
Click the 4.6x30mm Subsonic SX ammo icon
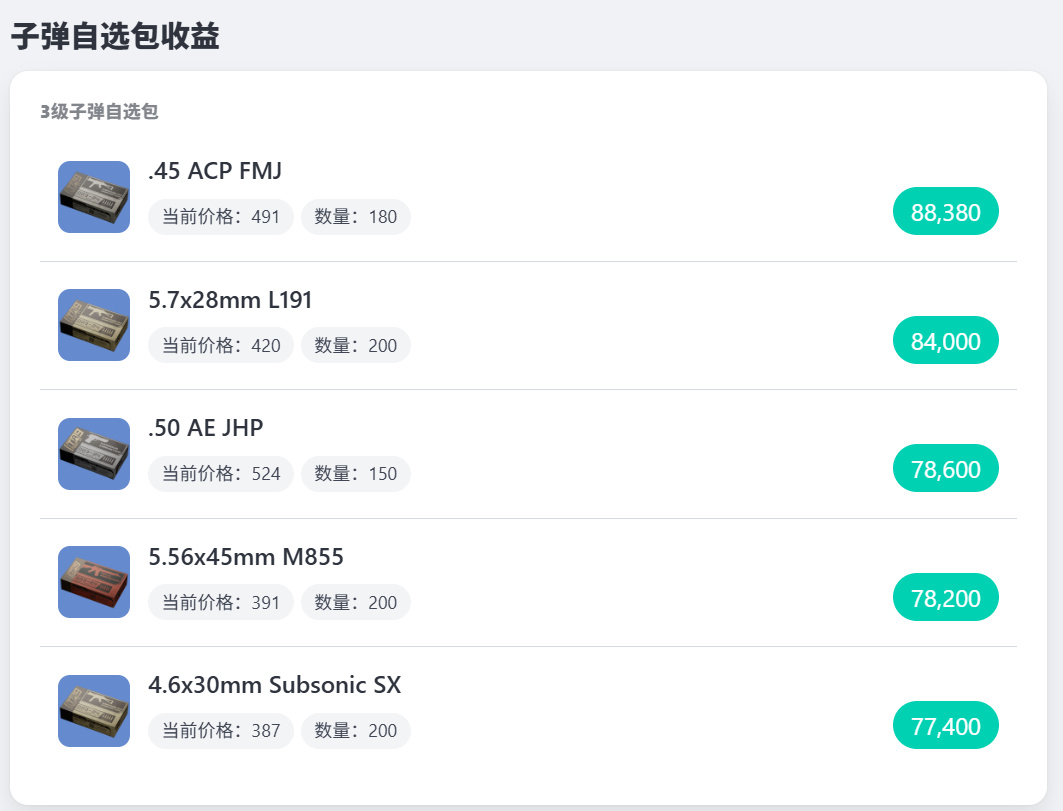pyautogui.click(x=94, y=711)
